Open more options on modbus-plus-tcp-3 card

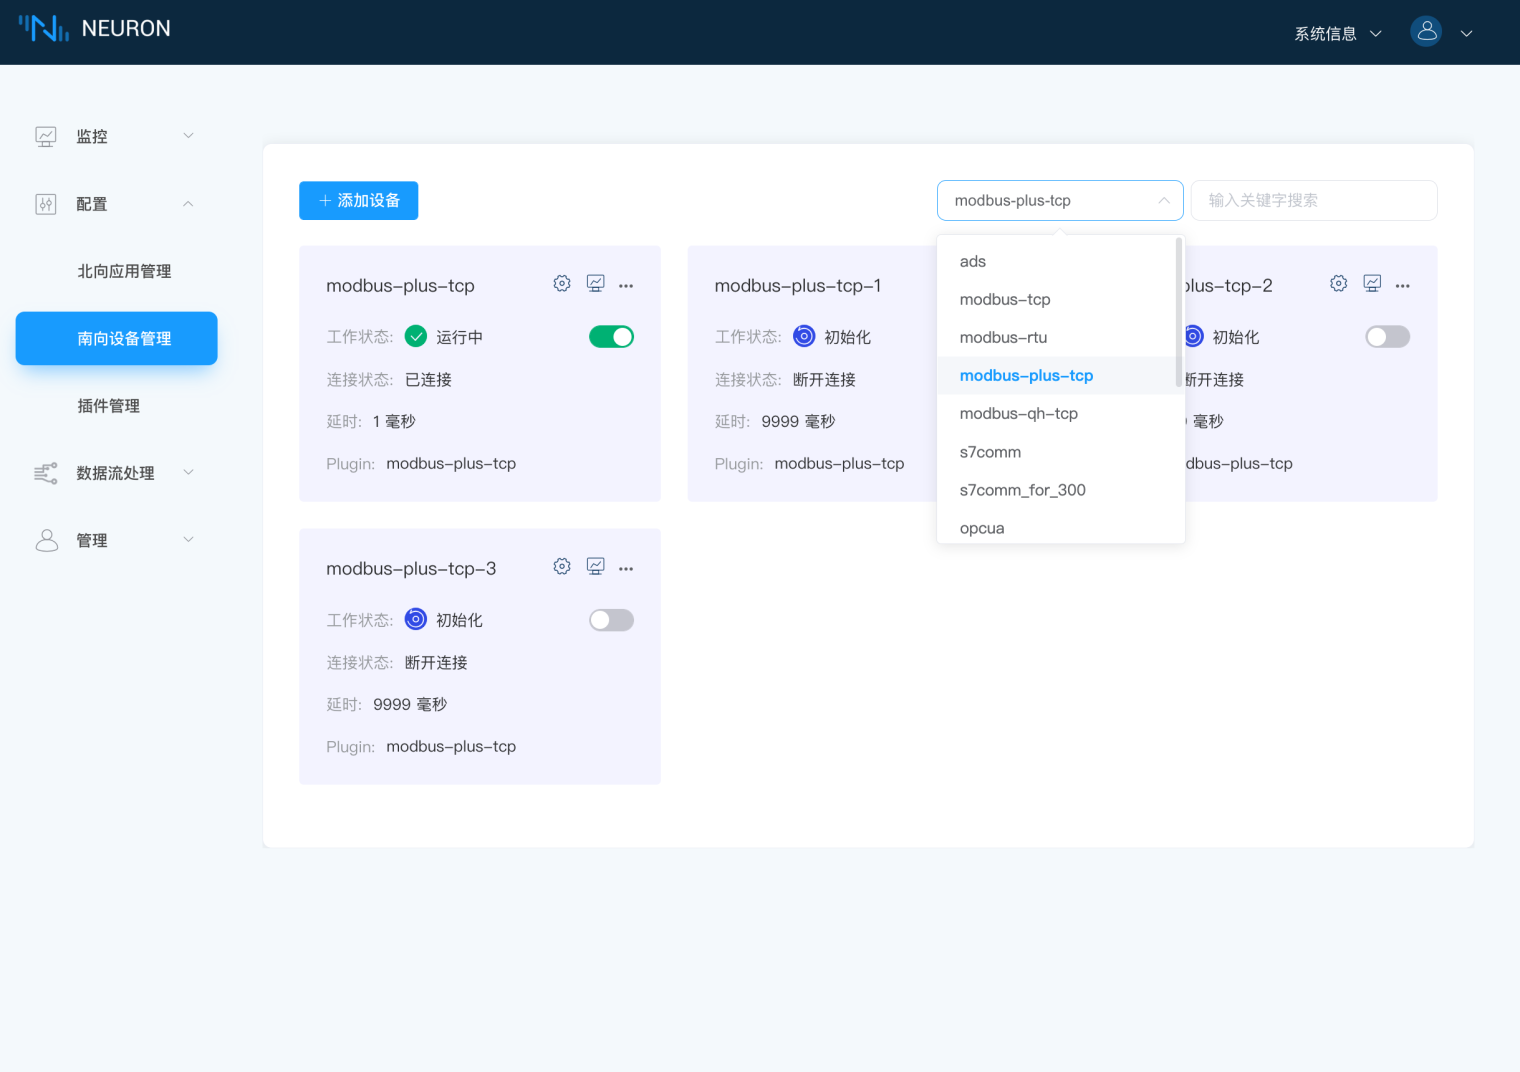[x=626, y=569]
